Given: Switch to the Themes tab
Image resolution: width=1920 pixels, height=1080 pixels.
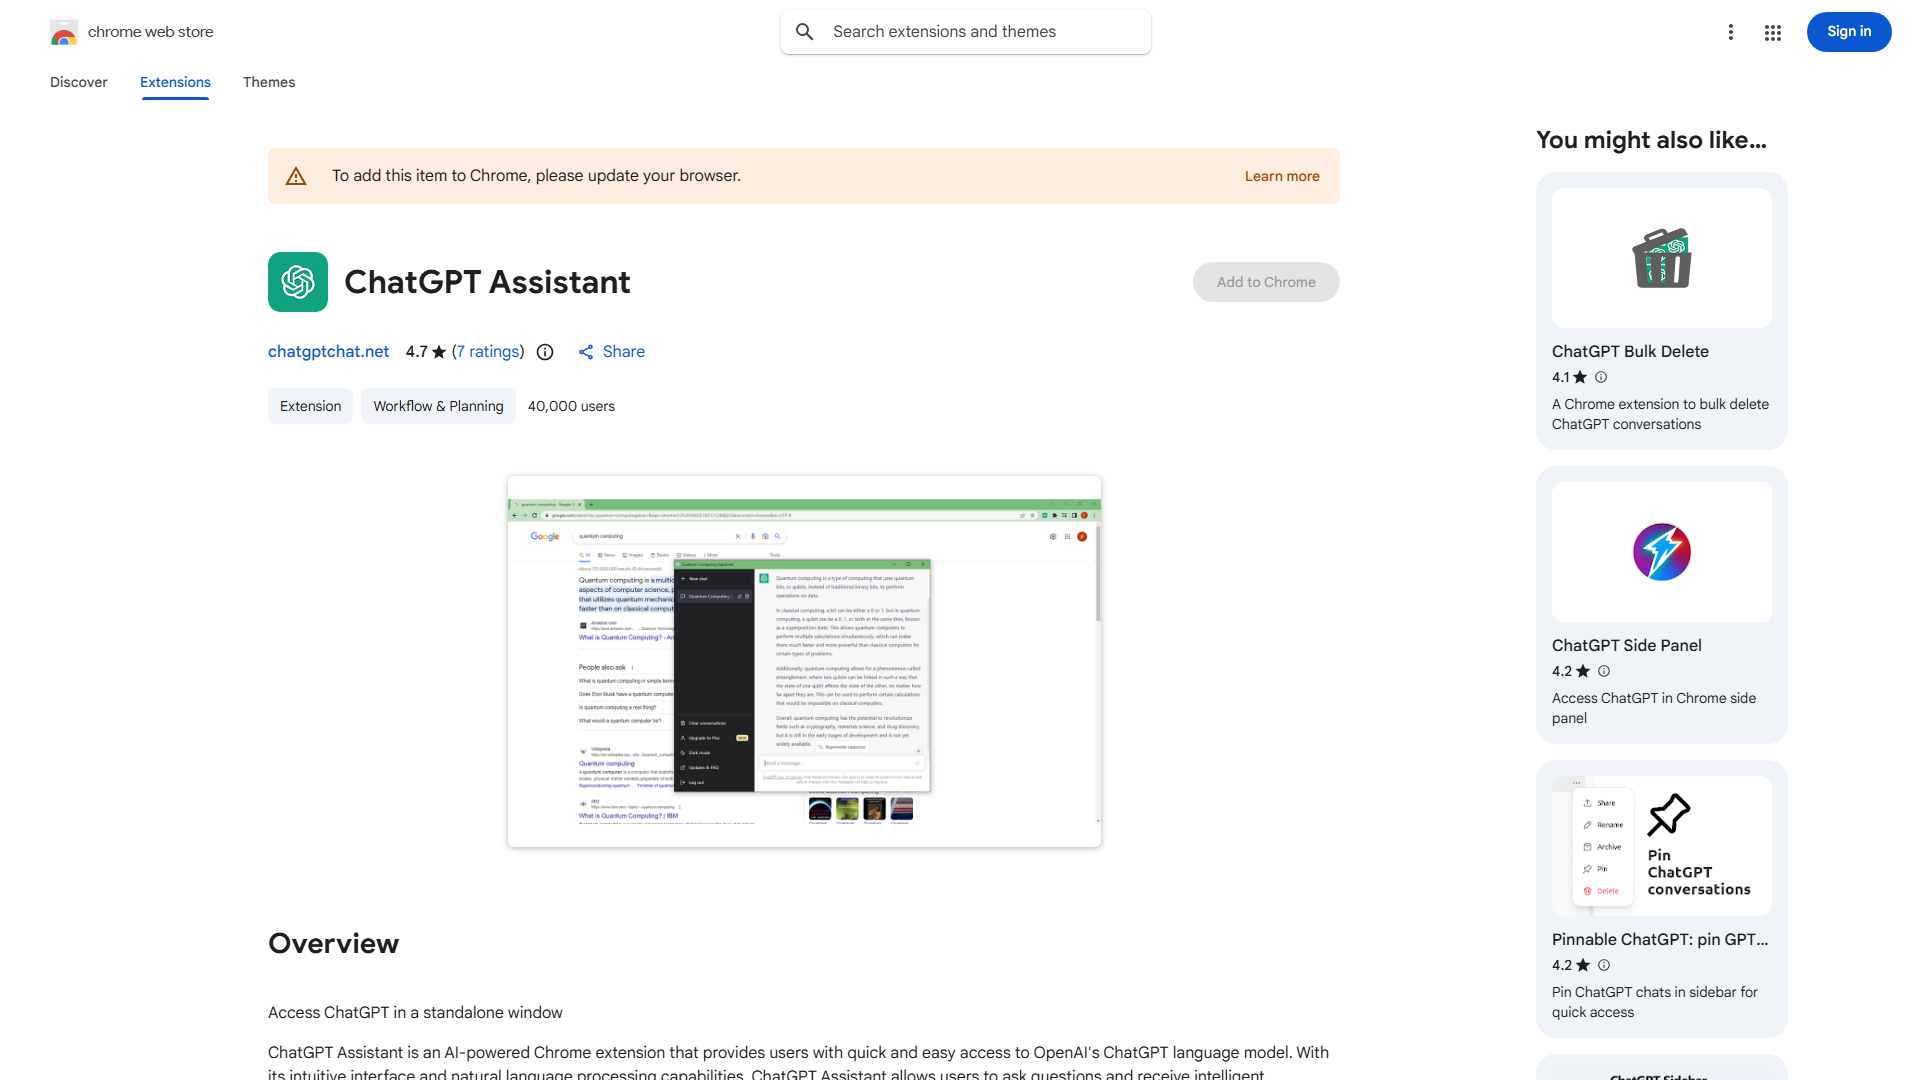Looking at the screenshot, I should click(268, 82).
